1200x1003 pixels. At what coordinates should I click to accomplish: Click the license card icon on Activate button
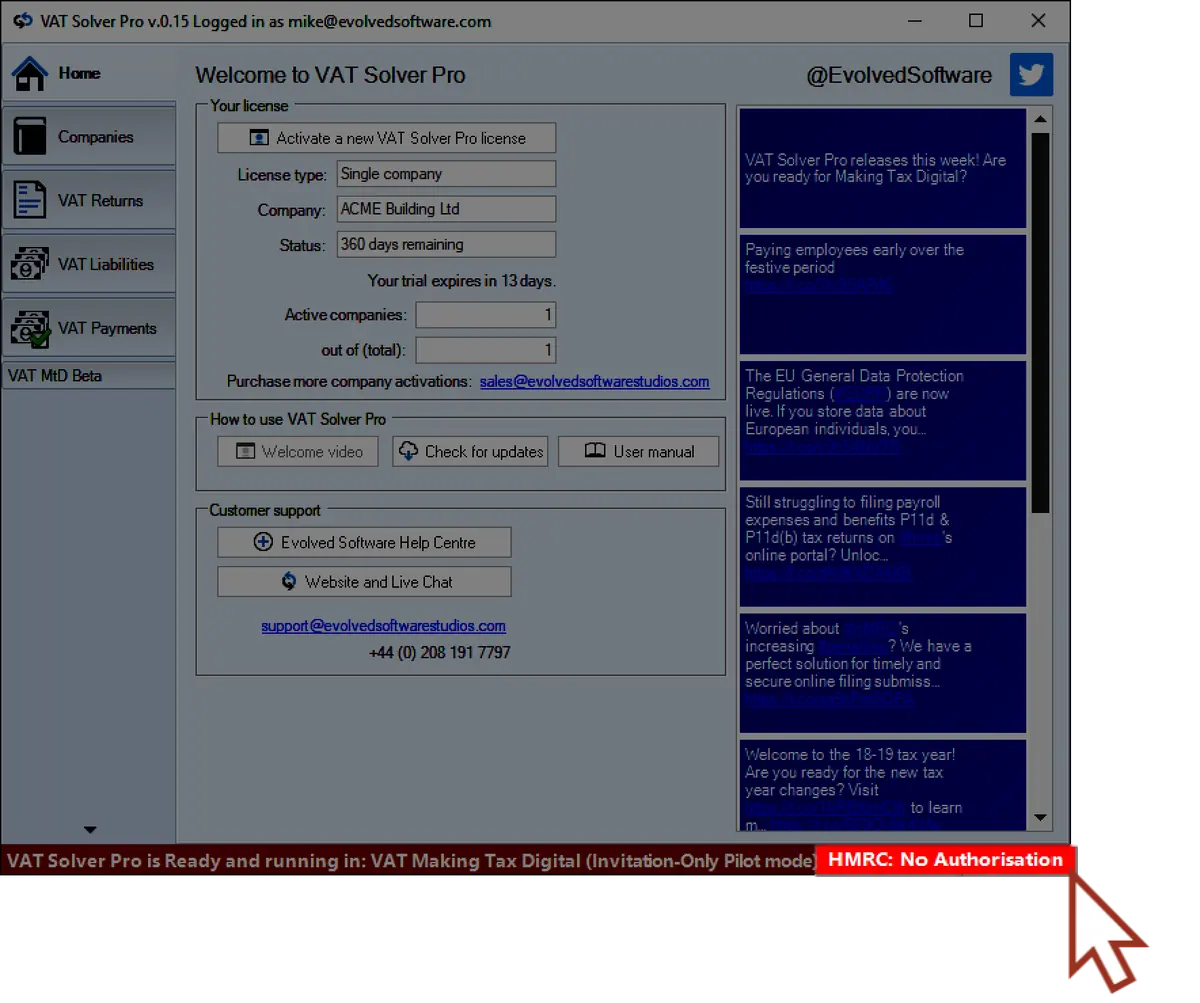tap(259, 138)
